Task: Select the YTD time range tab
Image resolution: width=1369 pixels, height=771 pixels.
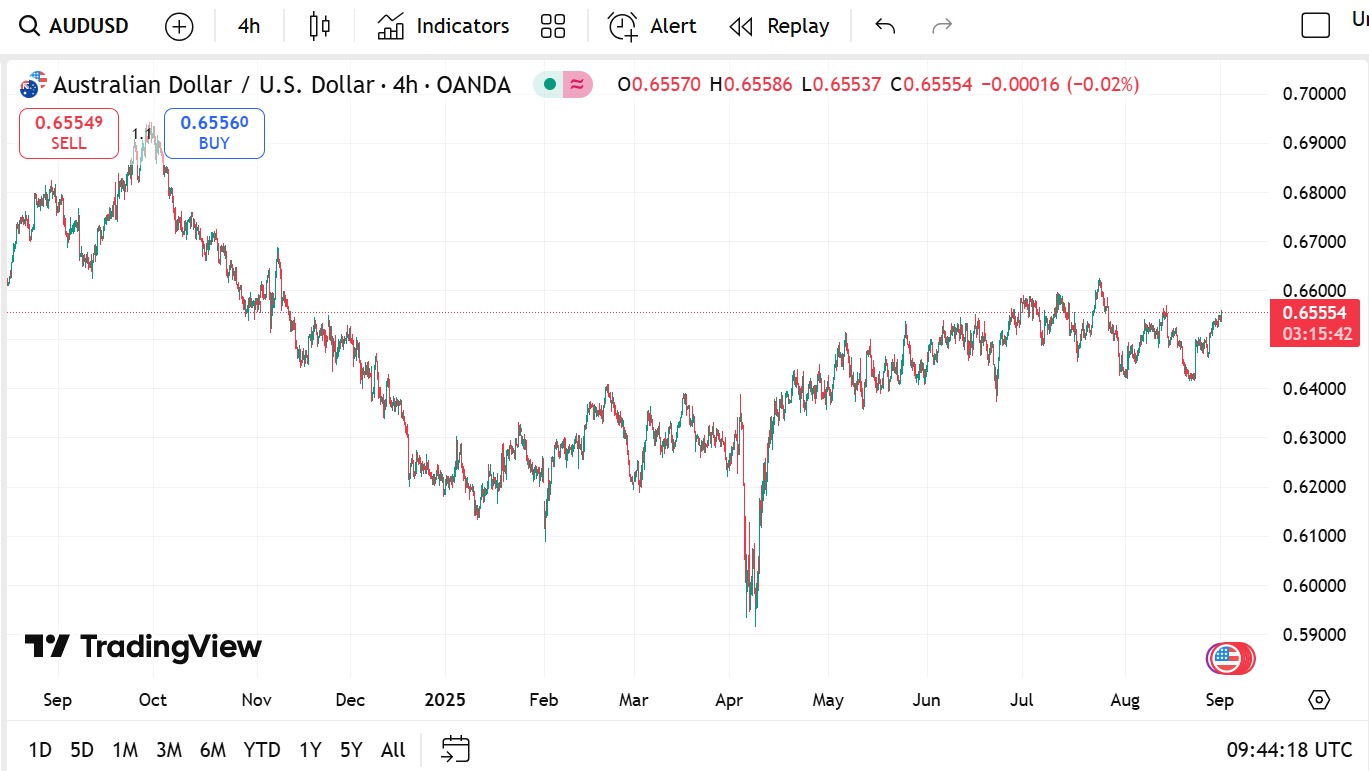Action: (x=262, y=750)
